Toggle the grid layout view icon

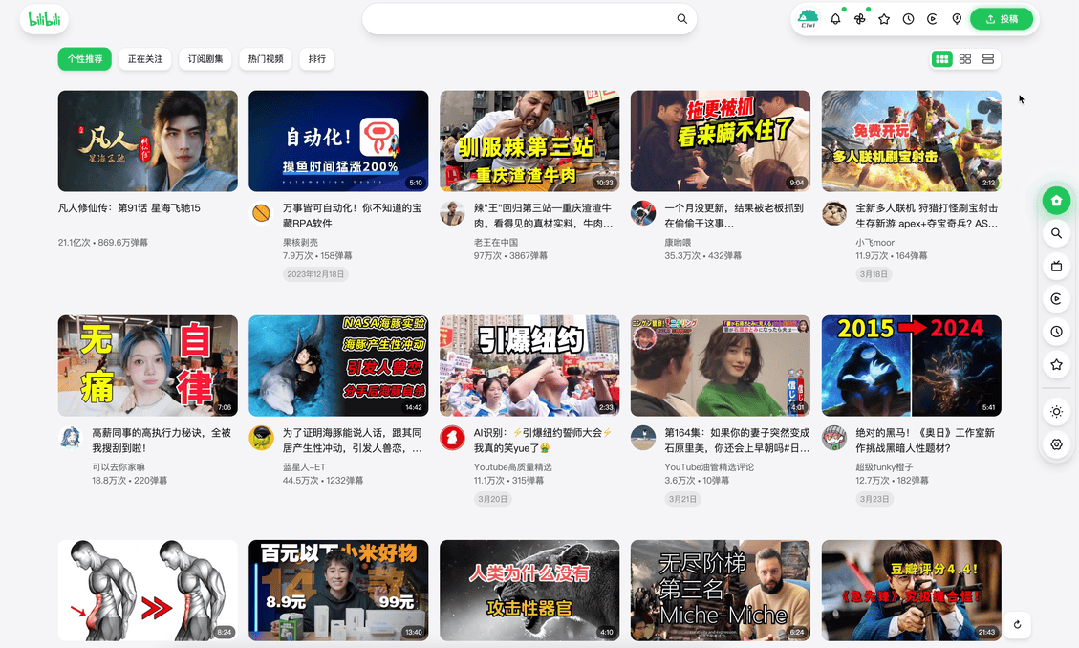pyautogui.click(x=941, y=59)
